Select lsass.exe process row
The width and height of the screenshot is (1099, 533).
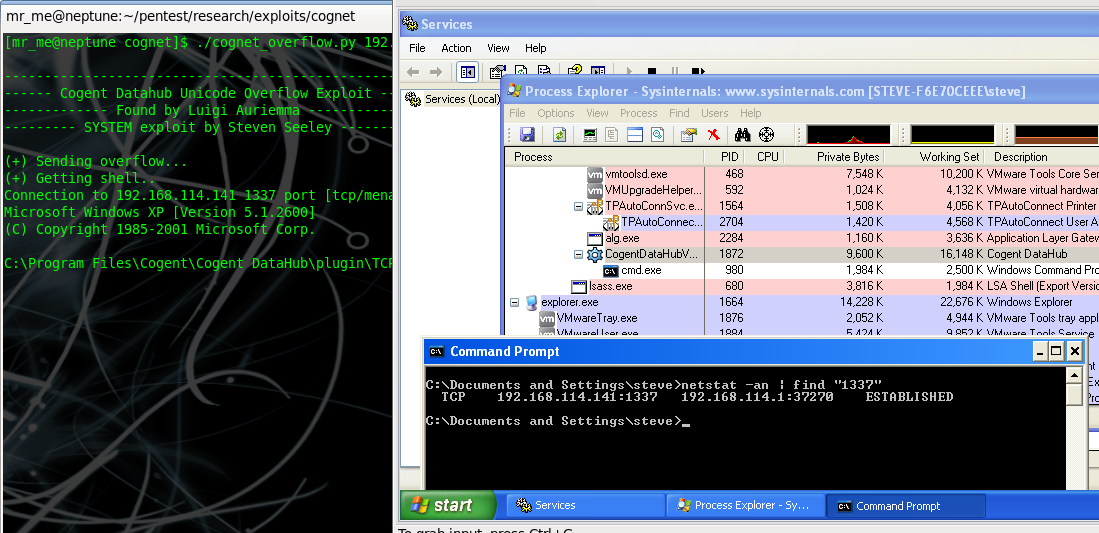point(802,286)
